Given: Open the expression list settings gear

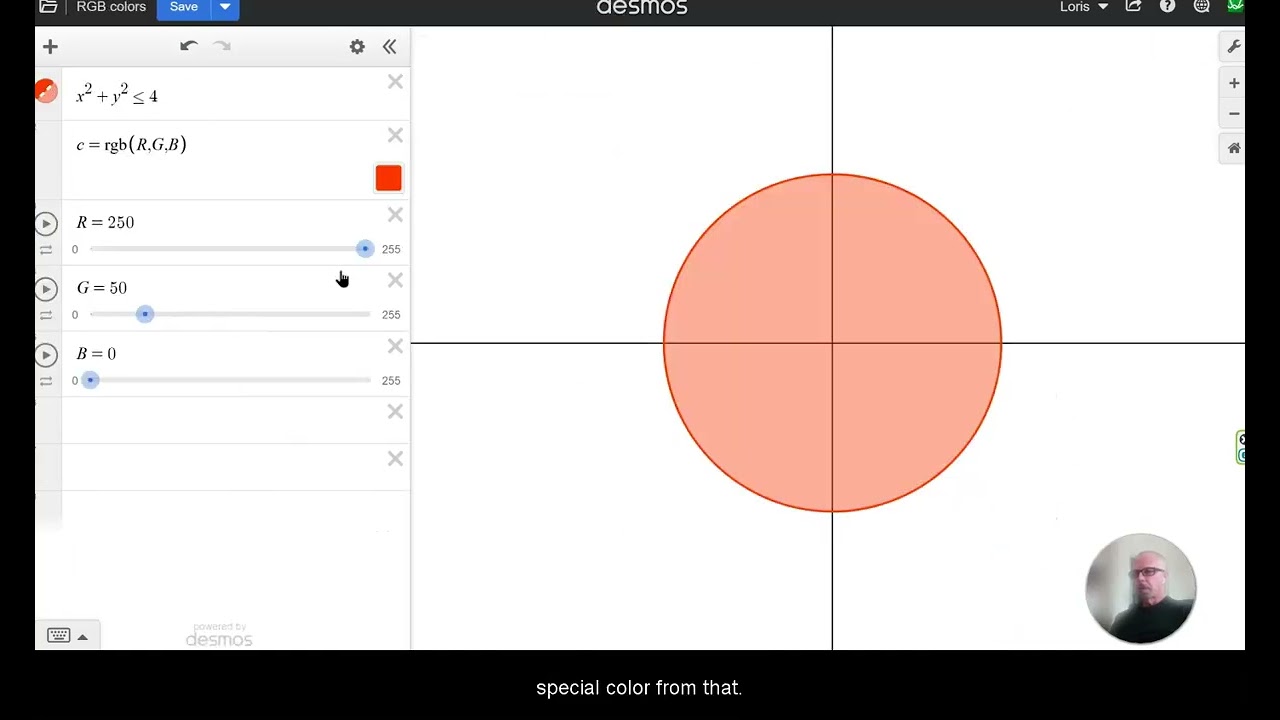Looking at the screenshot, I should pyautogui.click(x=357, y=47).
